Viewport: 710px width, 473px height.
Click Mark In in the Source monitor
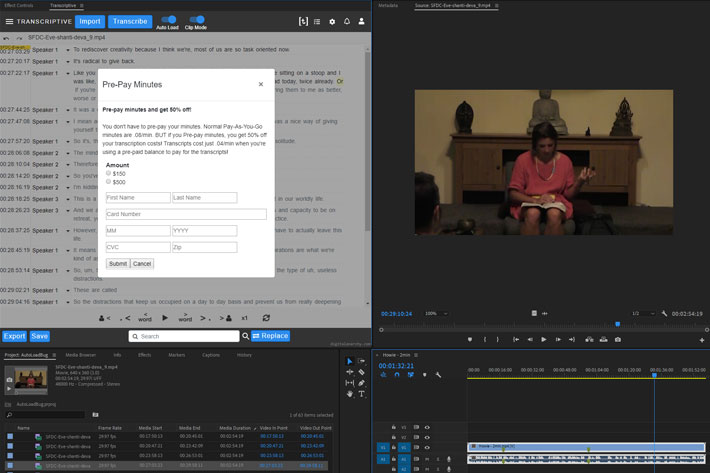pyautogui.click(x=485, y=339)
